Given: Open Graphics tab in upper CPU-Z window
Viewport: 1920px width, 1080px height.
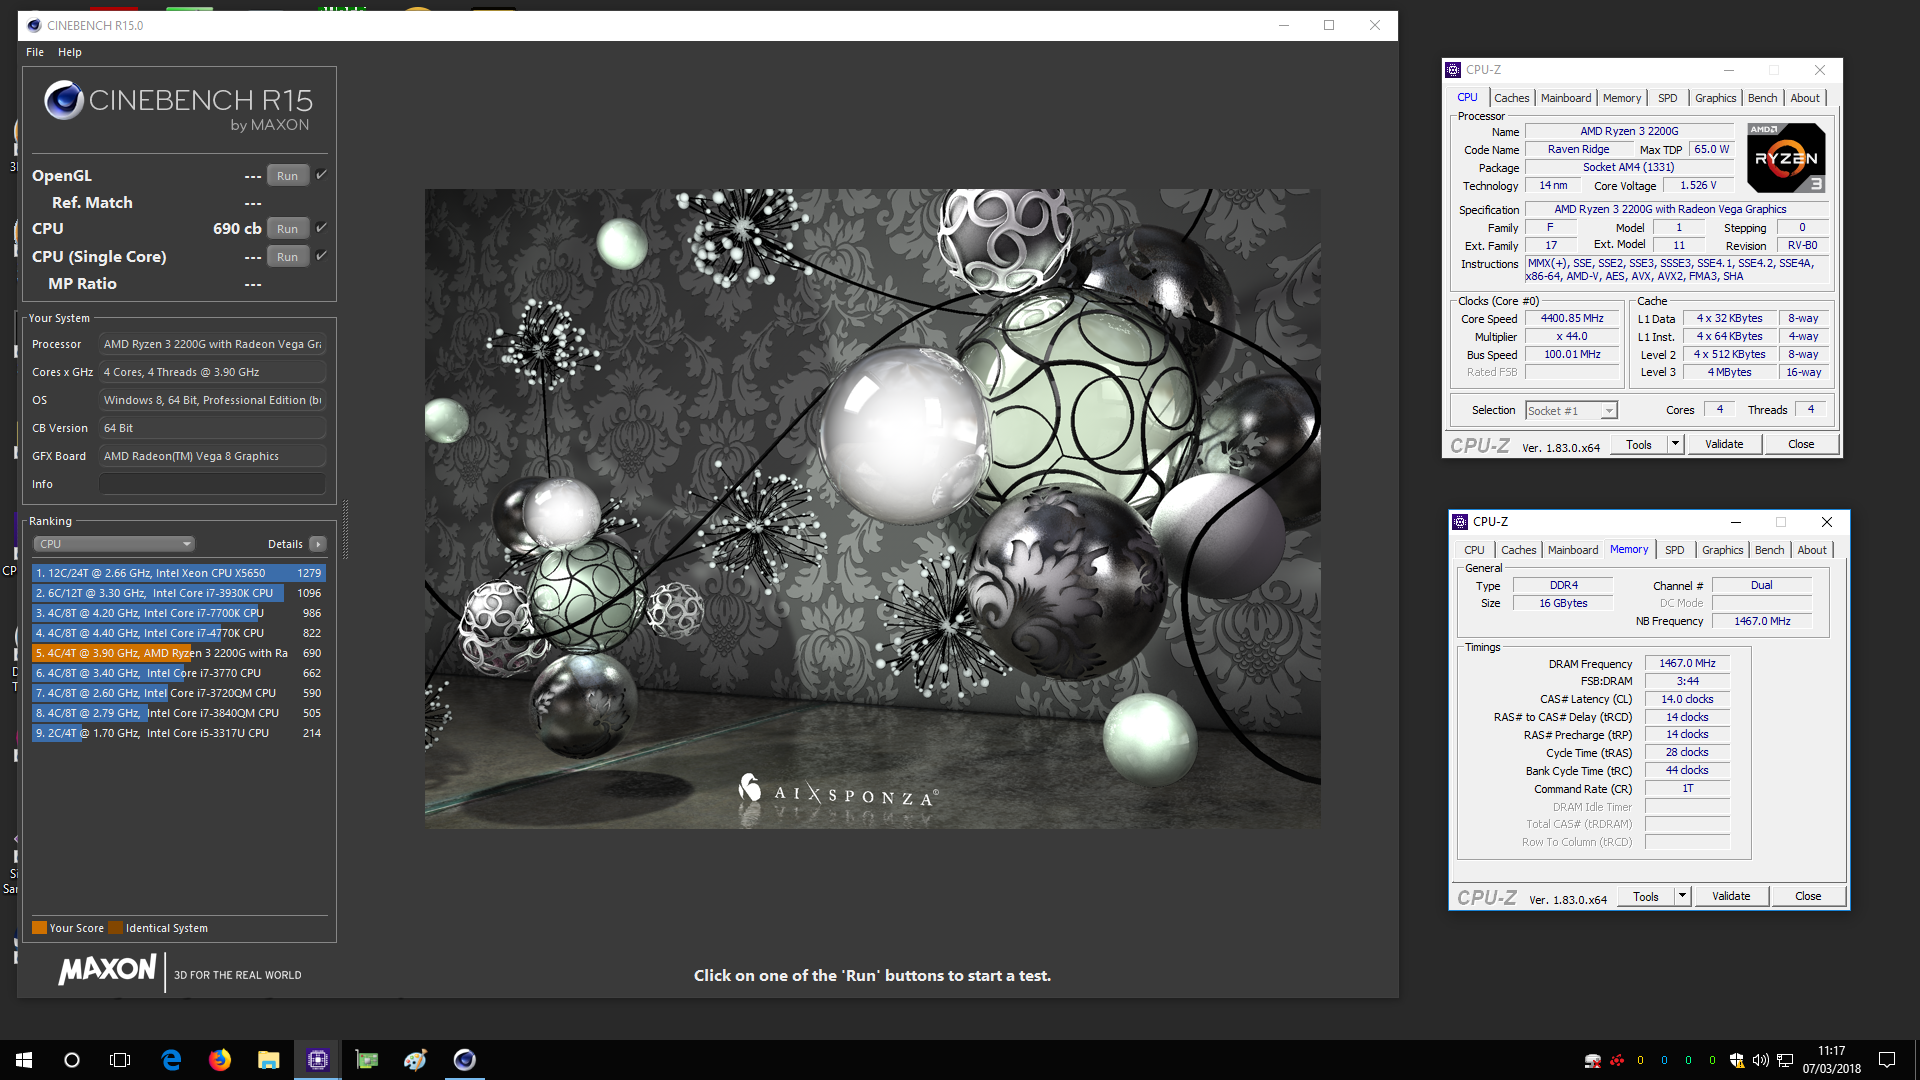Looking at the screenshot, I should [x=1715, y=98].
